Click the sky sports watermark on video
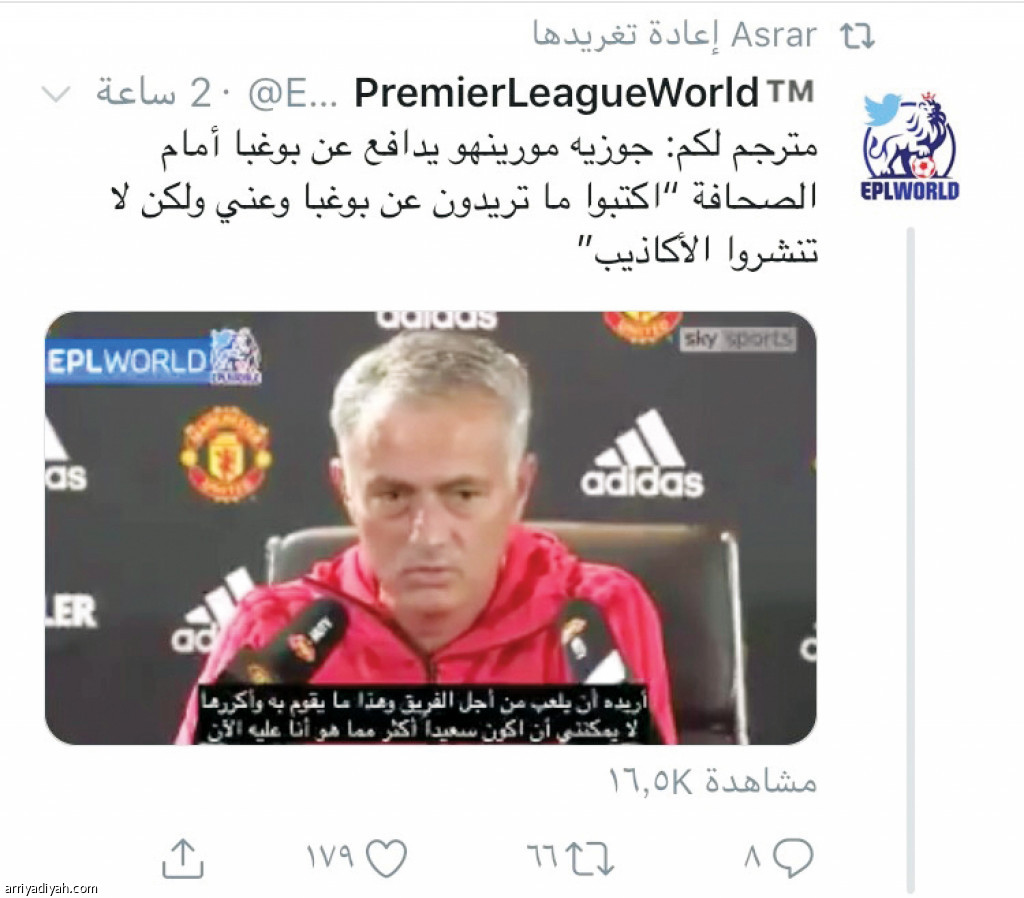This screenshot has height=898, width=1024. click(738, 339)
